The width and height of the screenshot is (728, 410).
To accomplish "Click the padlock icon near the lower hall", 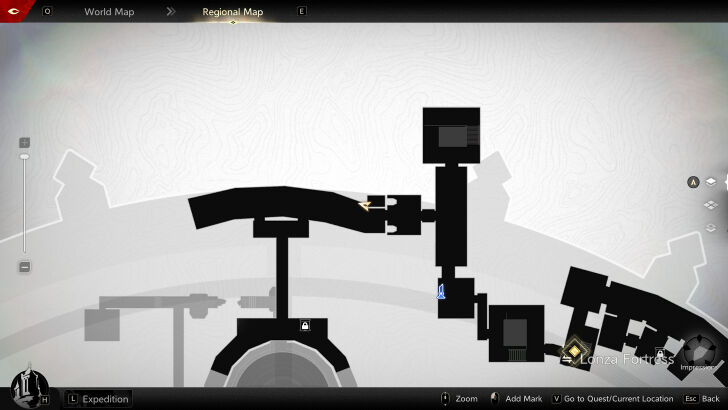I will click(x=305, y=325).
